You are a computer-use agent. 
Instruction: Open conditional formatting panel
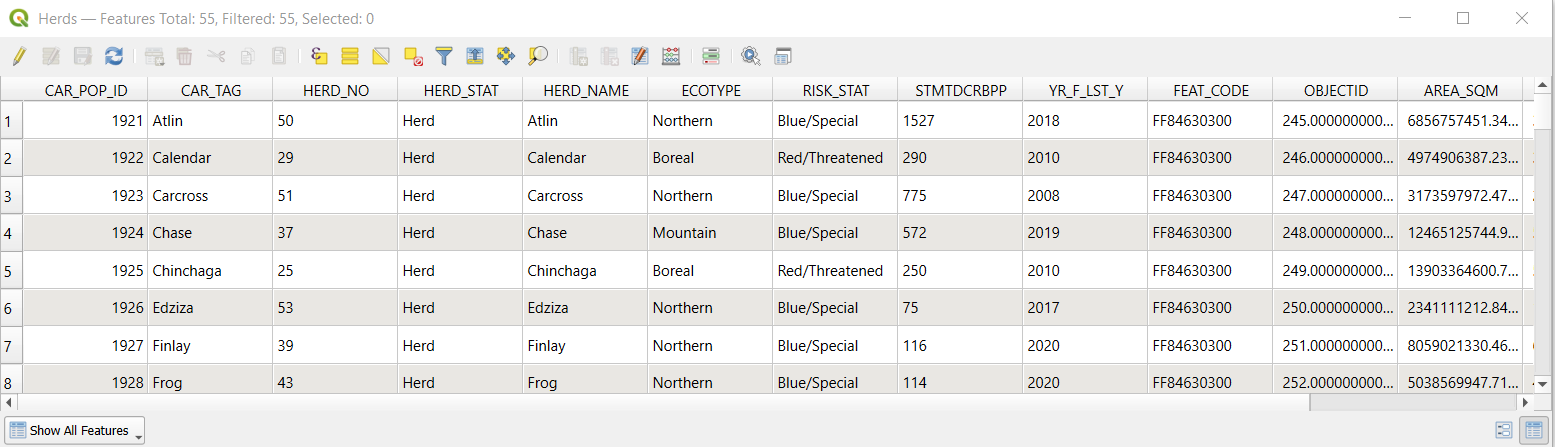672,56
